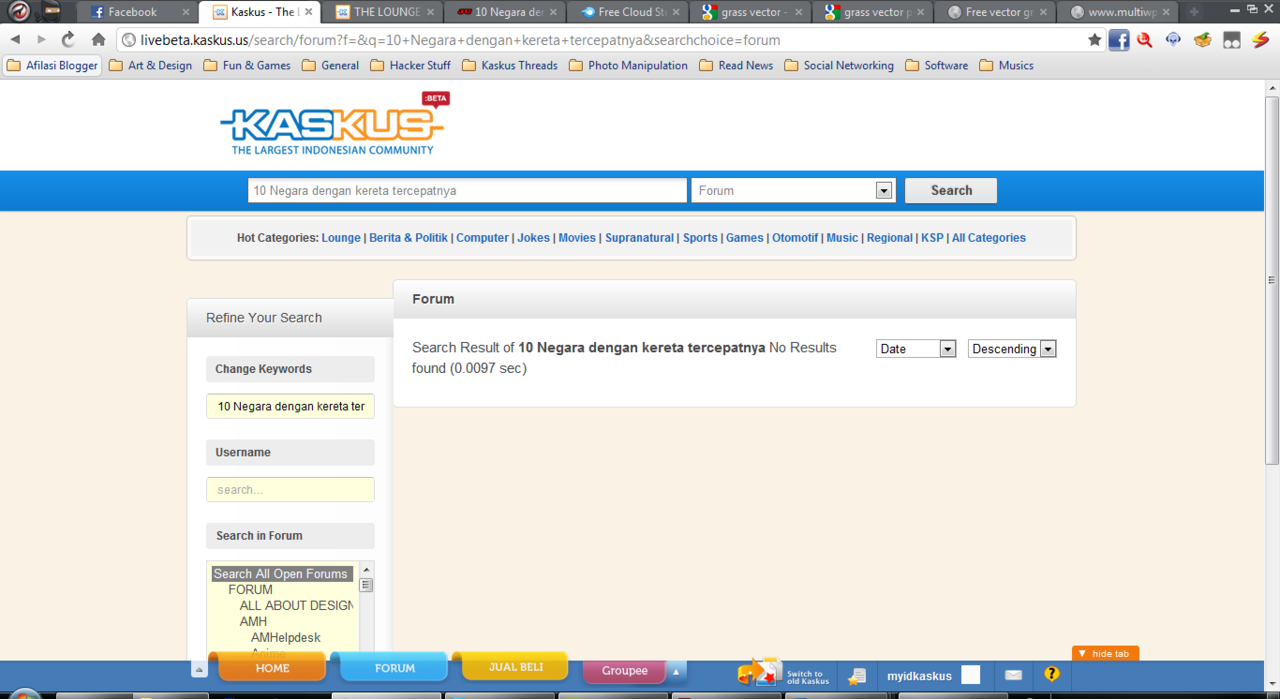This screenshot has width=1280, height=699.
Task: Open help via the yellow question mark icon
Action: coord(1051,675)
